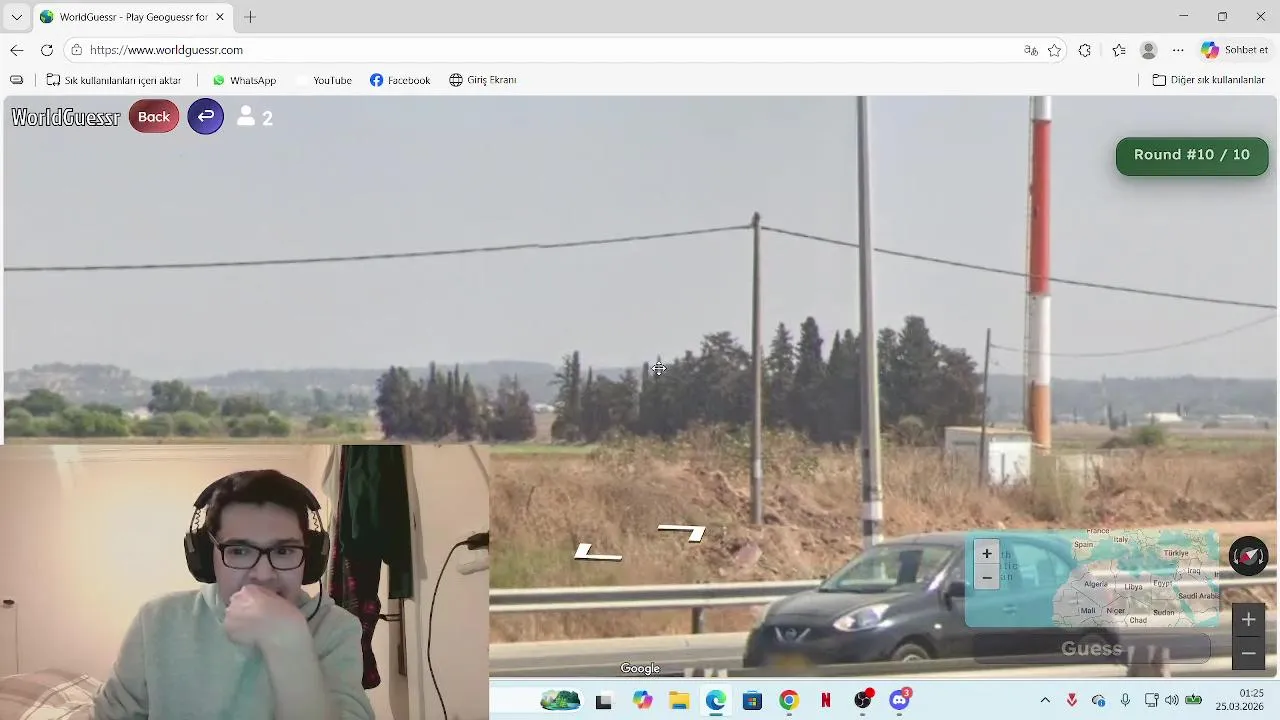This screenshot has width=1280, height=720.
Task: Add this page to favorites star
Action: pos(1054,50)
